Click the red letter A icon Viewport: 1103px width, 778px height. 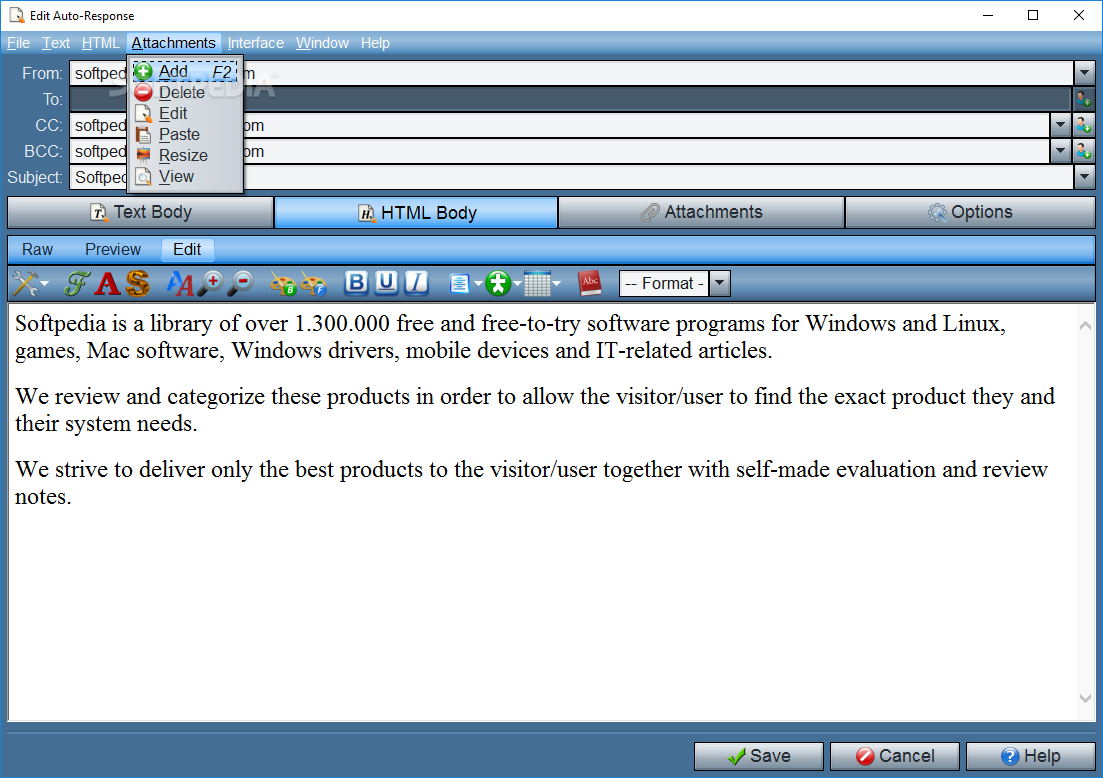click(108, 283)
